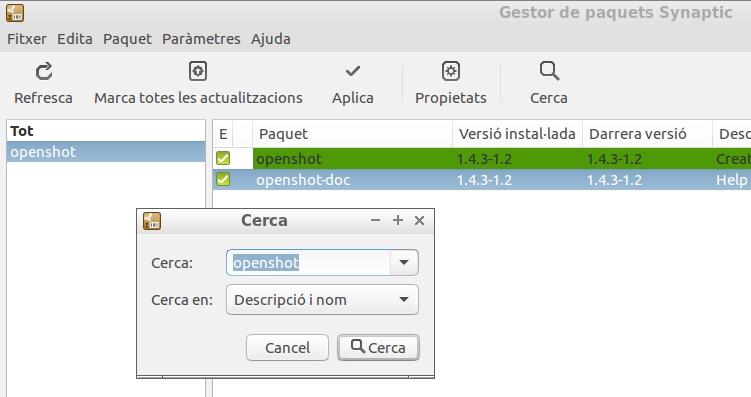Toggle the openshot-doc package status checkbox

(223, 180)
